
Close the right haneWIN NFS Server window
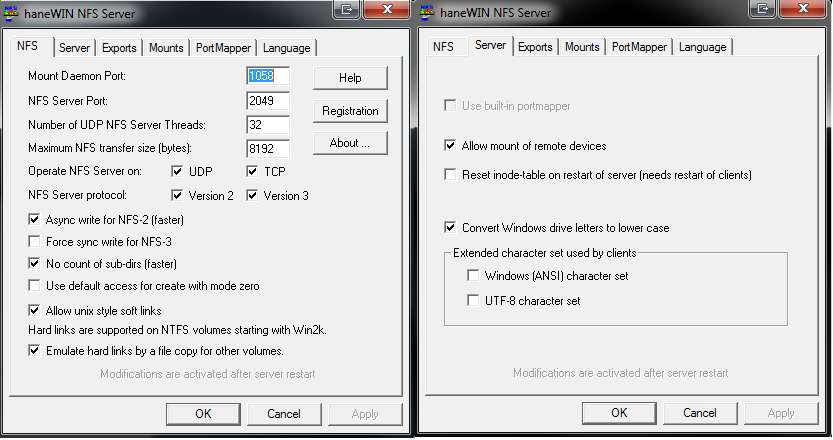(x=803, y=8)
